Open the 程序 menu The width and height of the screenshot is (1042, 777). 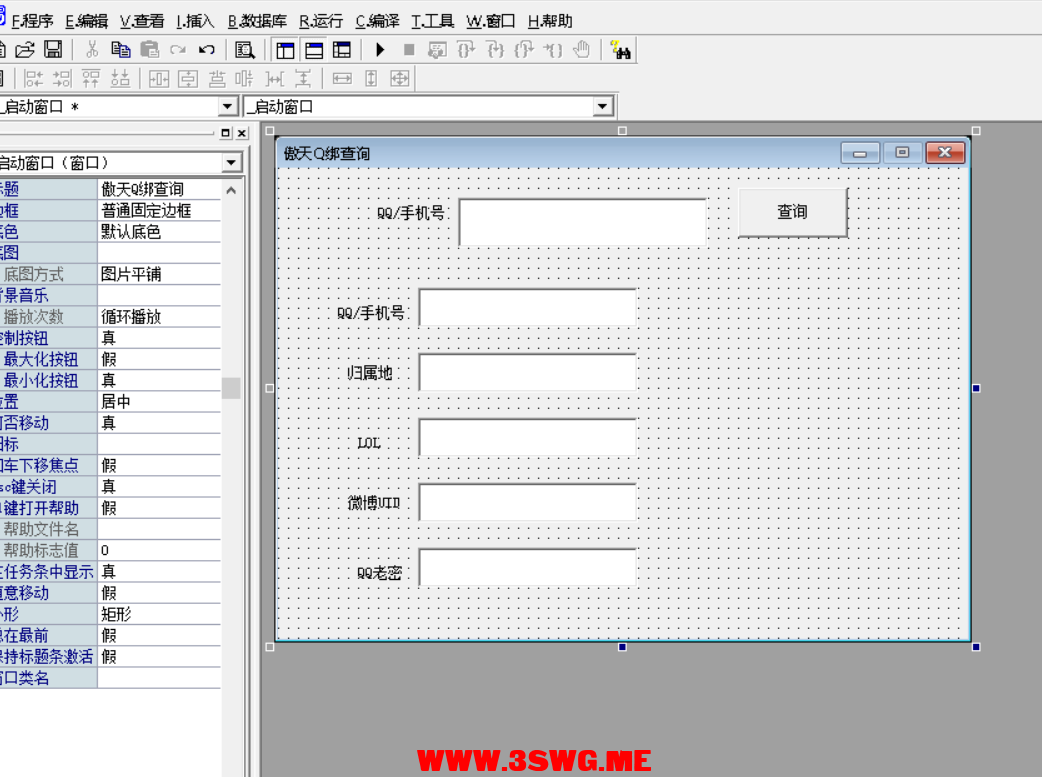point(32,21)
